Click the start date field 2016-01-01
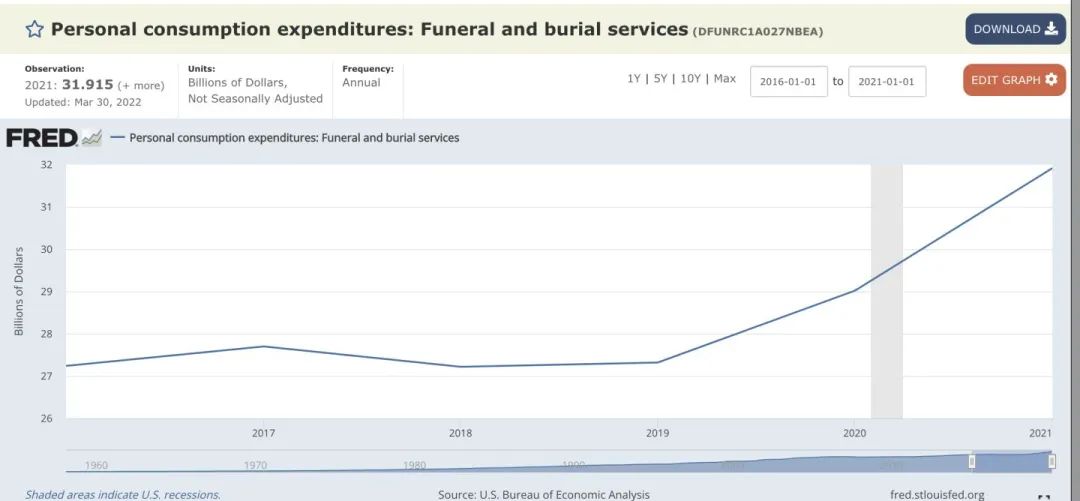The width and height of the screenshot is (1080, 501). [788, 82]
